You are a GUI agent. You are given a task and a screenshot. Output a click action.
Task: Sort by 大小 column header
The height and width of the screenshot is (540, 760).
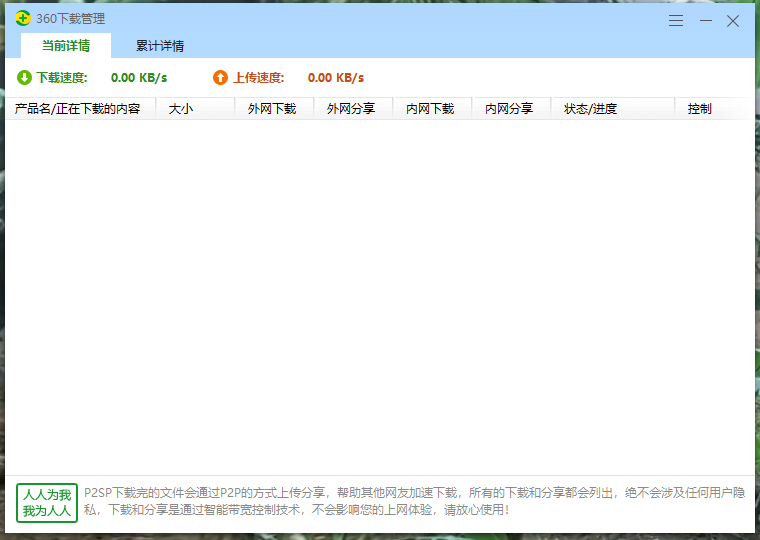point(196,109)
